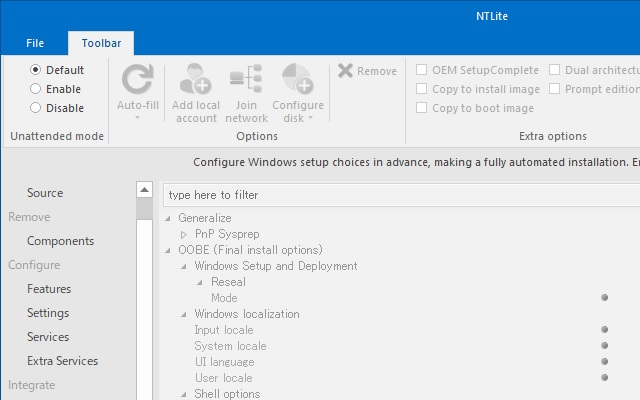Open the Services page in sidebar
This screenshot has height=400, width=640.
click(x=48, y=337)
